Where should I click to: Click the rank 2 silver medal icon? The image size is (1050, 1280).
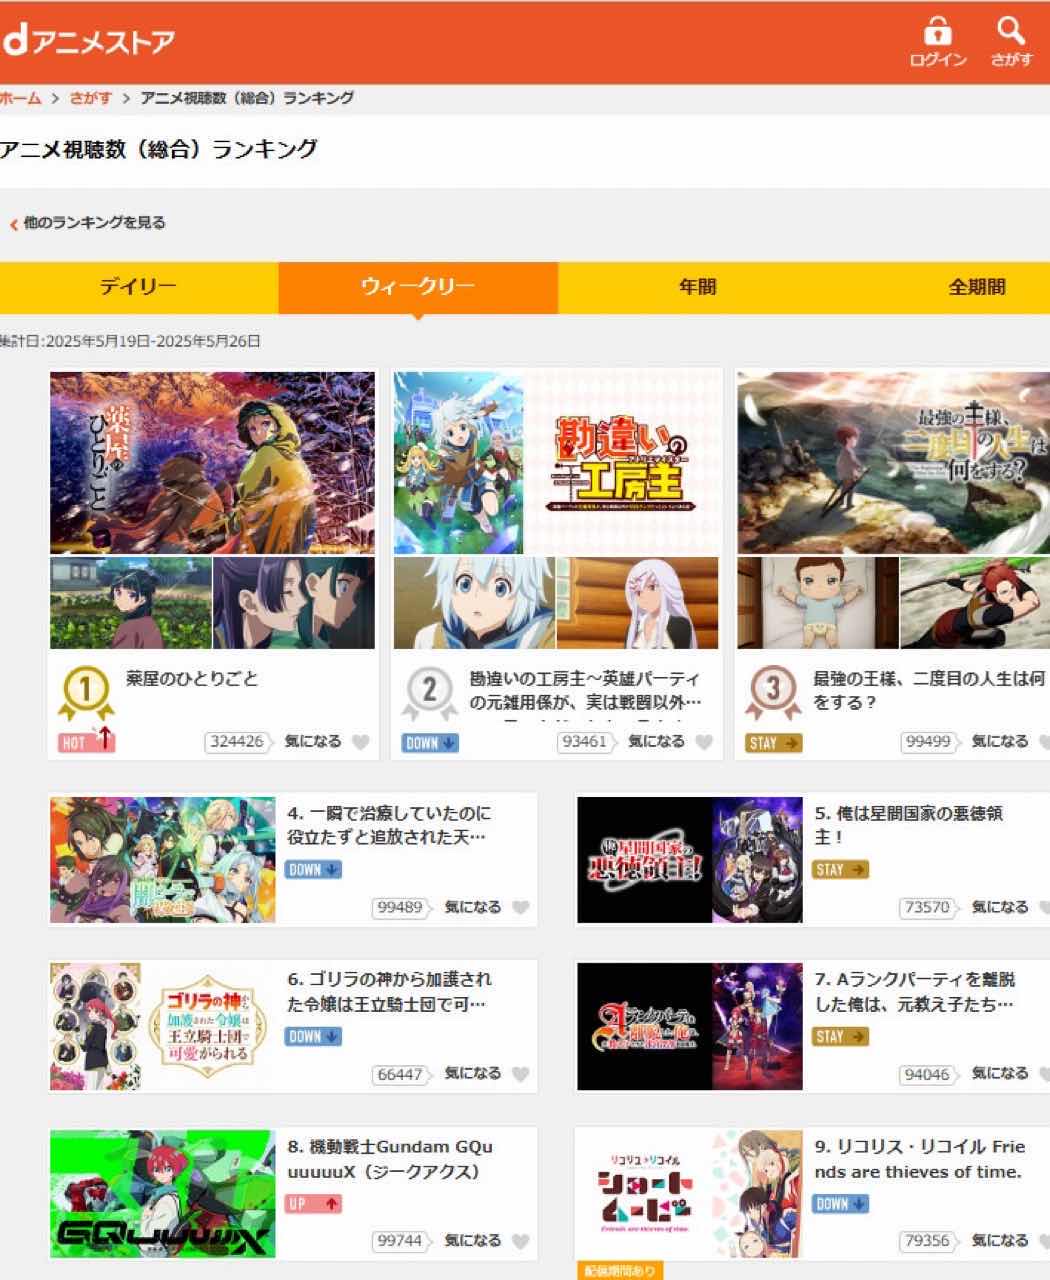pyautogui.click(x=429, y=692)
